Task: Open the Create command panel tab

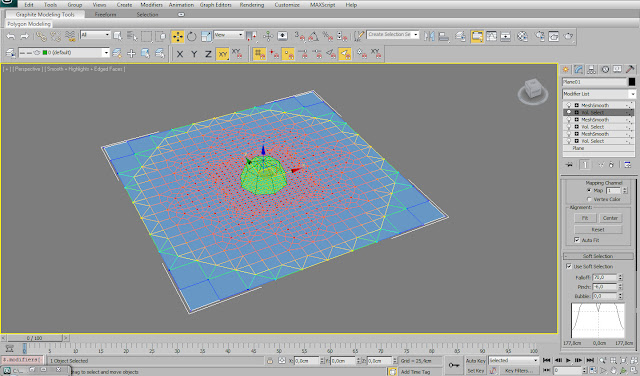Action: pyautogui.click(x=566, y=69)
